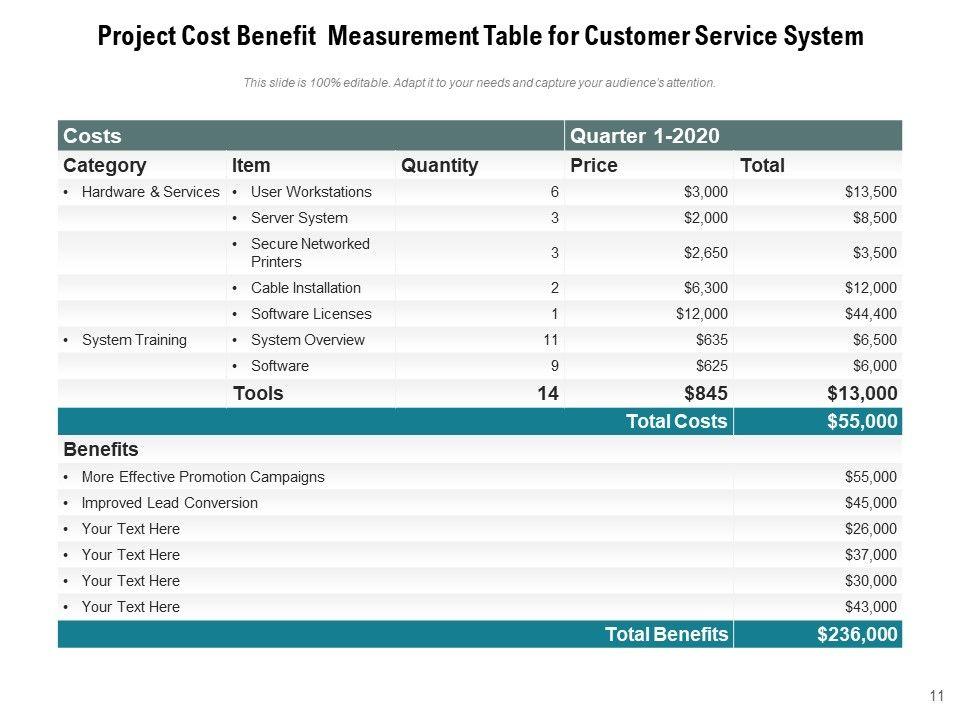This screenshot has height=720, width=960.
Task: Select the $30,000 benefit value
Action: point(871,581)
